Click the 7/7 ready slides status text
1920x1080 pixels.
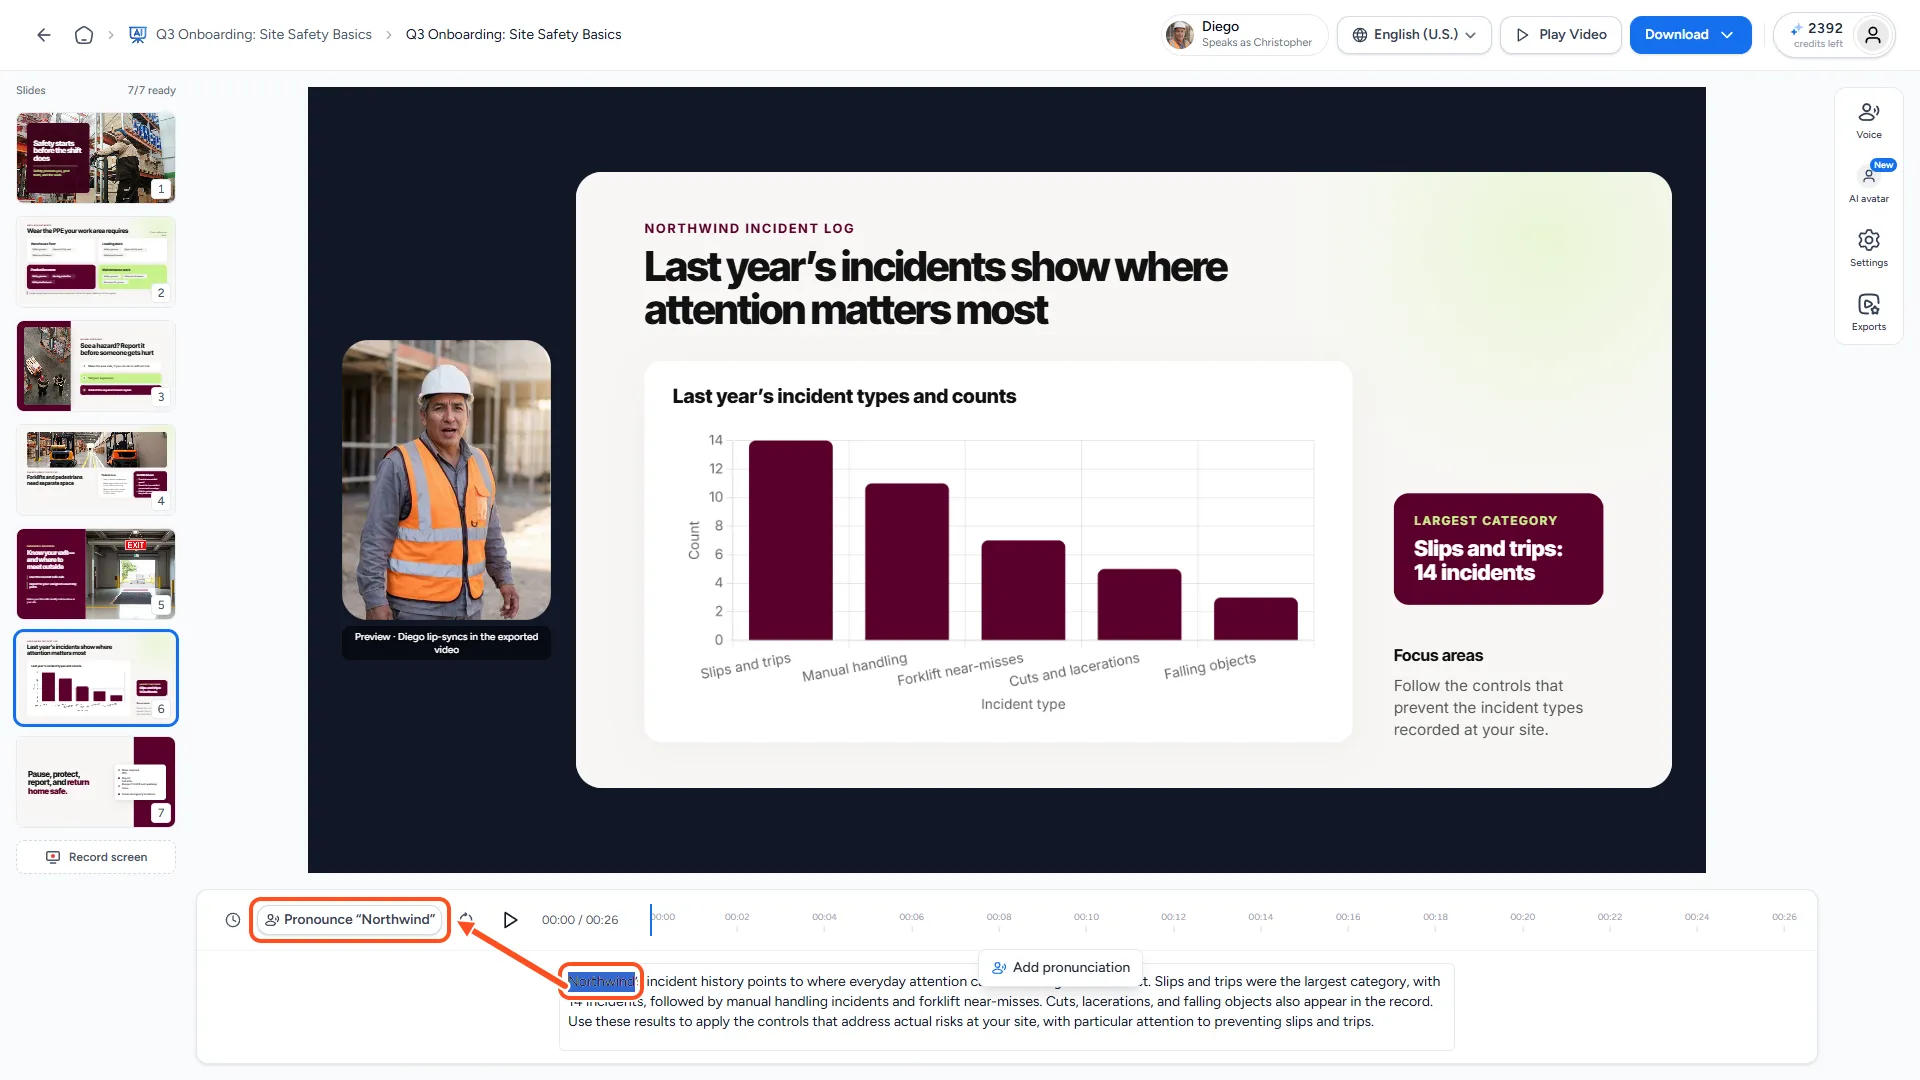pos(152,91)
